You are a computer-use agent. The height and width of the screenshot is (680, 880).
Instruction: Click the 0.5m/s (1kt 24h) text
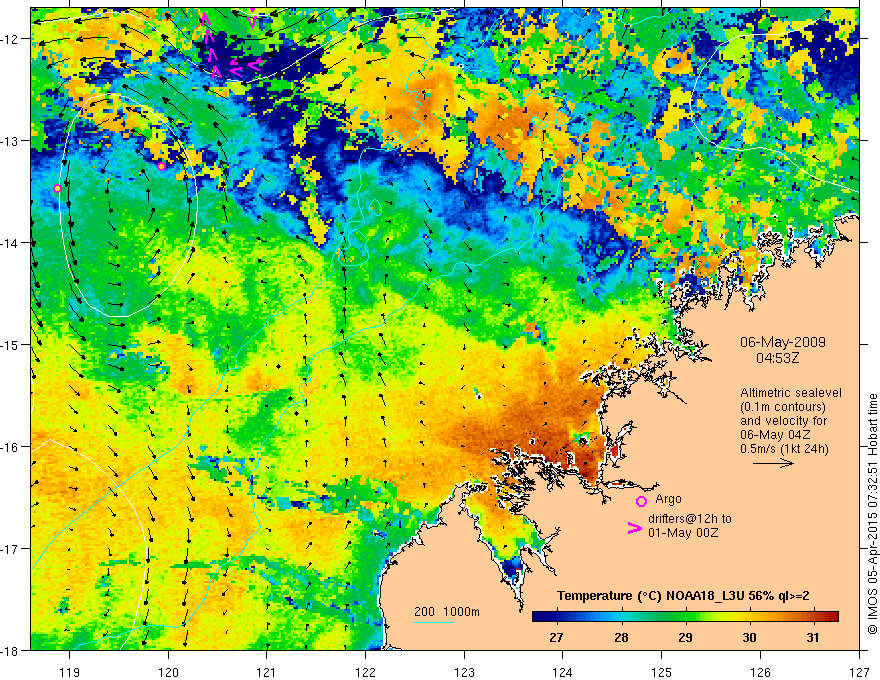[785, 449]
